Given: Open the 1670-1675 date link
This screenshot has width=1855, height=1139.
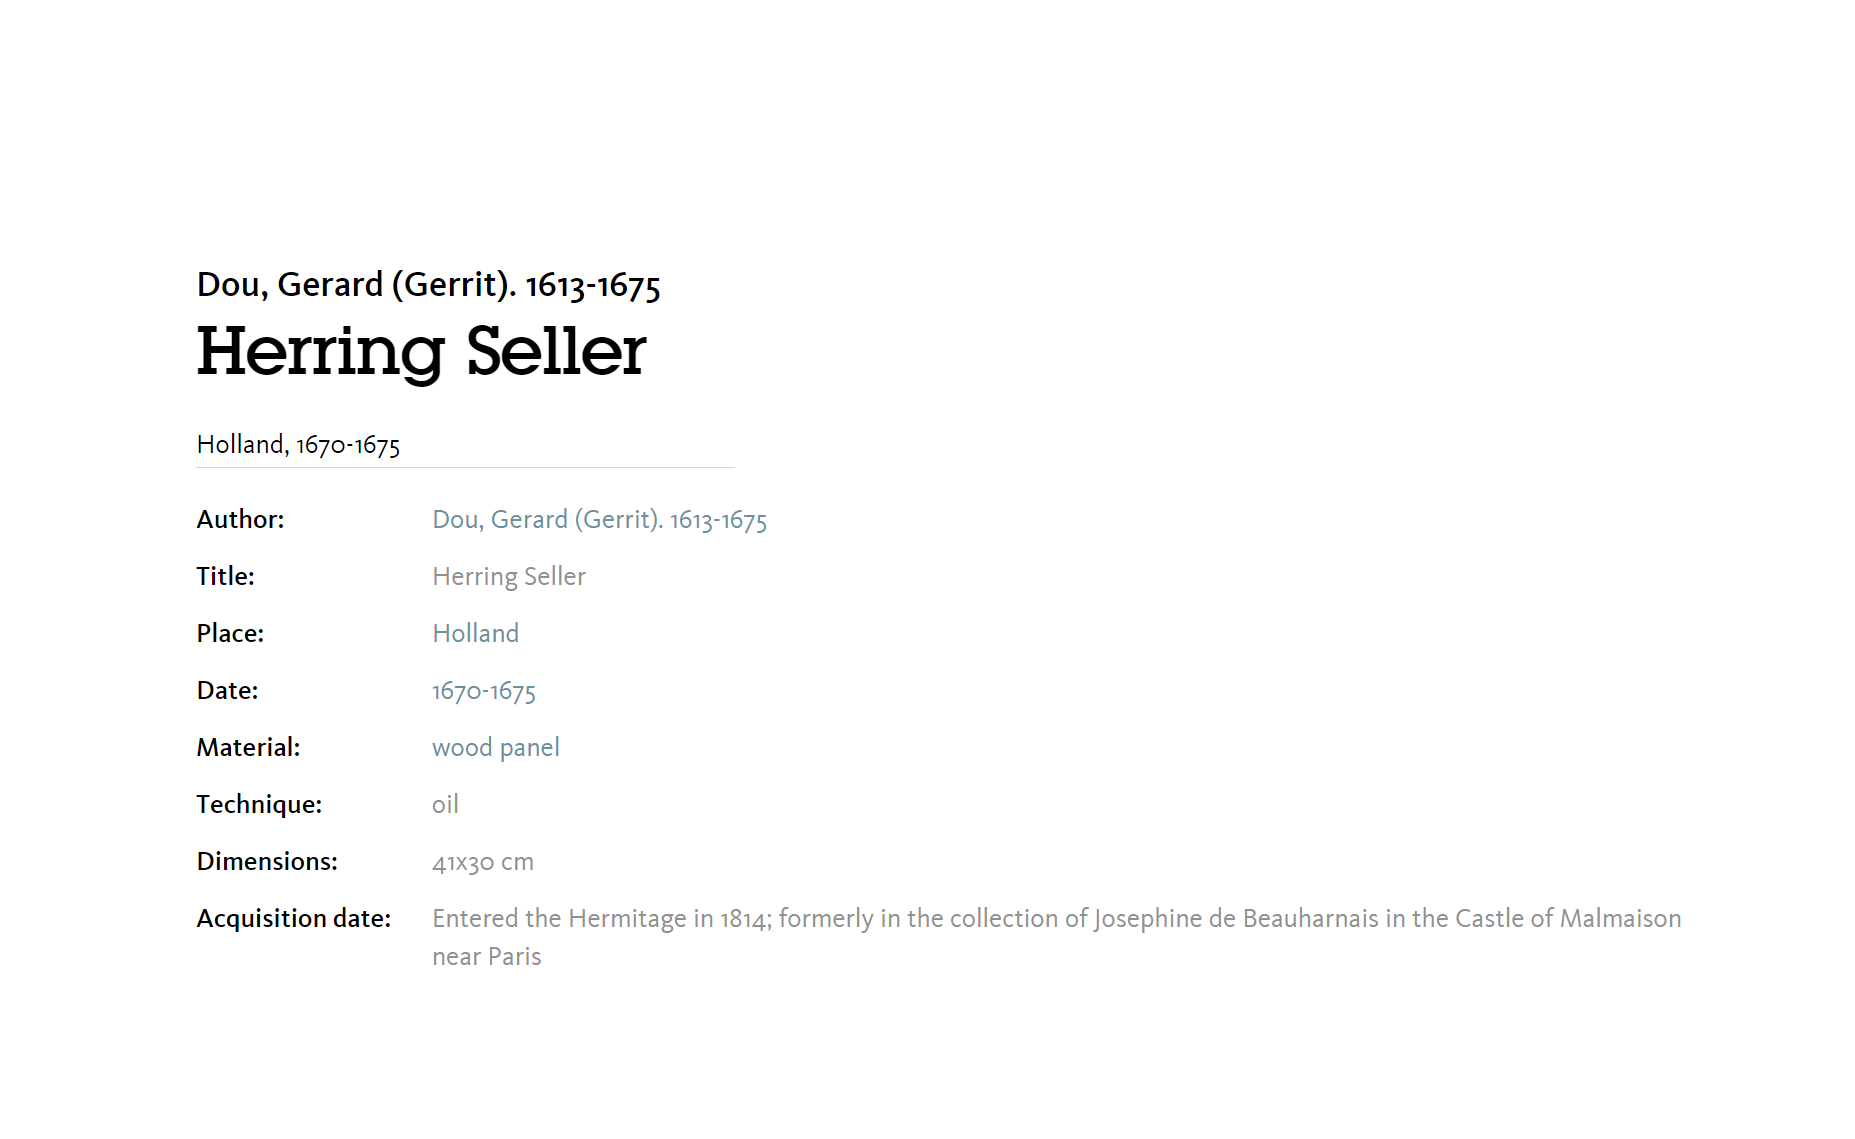Looking at the screenshot, I should pos(484,691).
